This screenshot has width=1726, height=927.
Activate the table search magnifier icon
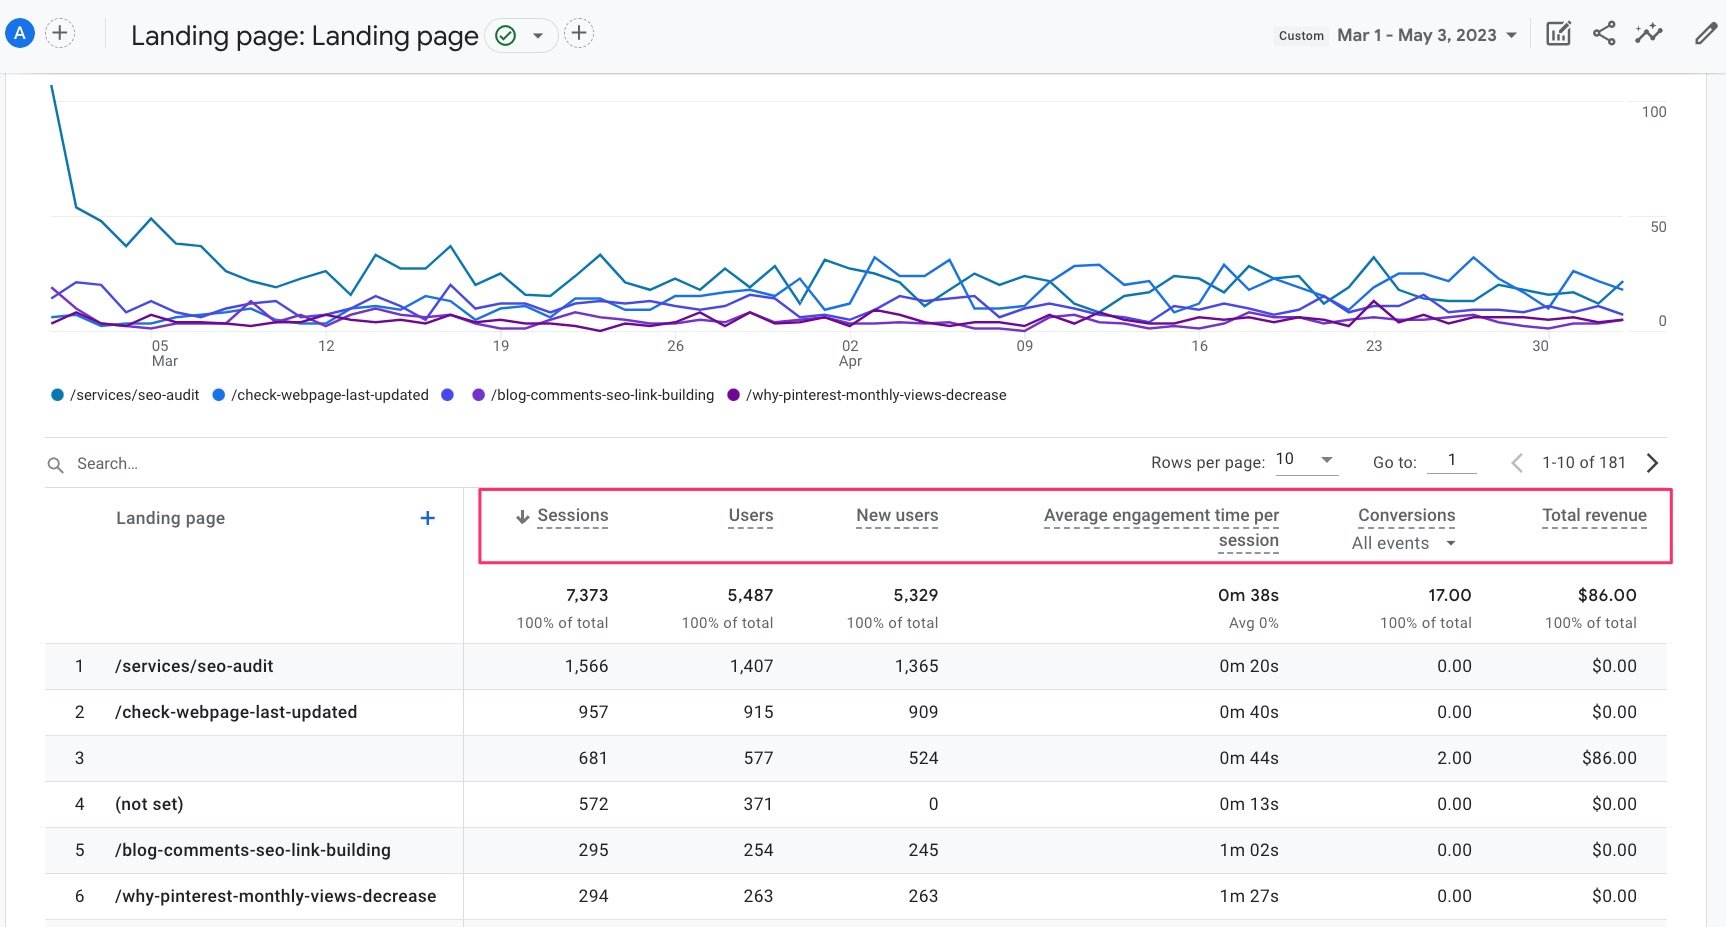55,463
